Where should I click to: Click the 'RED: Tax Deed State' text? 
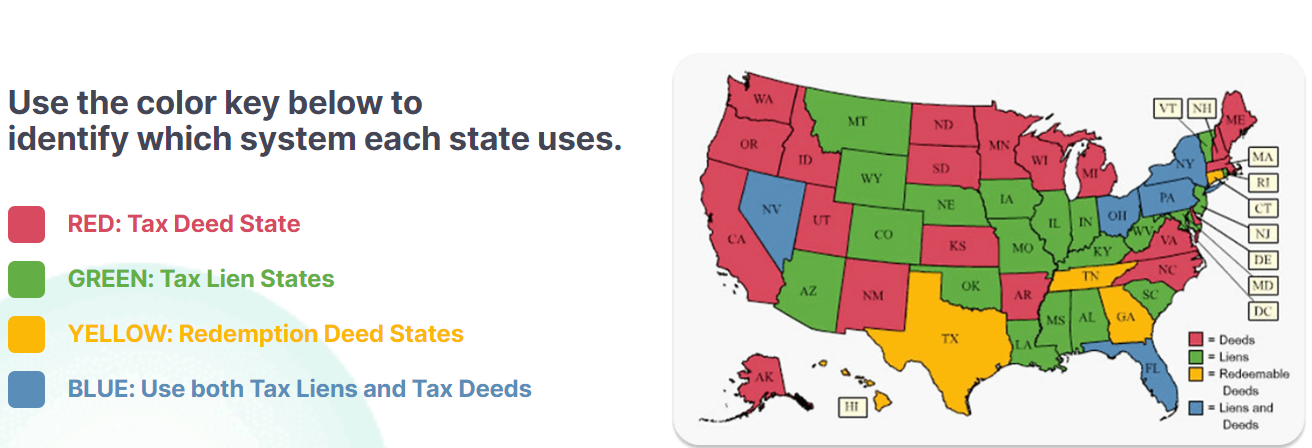coord(184,224)
